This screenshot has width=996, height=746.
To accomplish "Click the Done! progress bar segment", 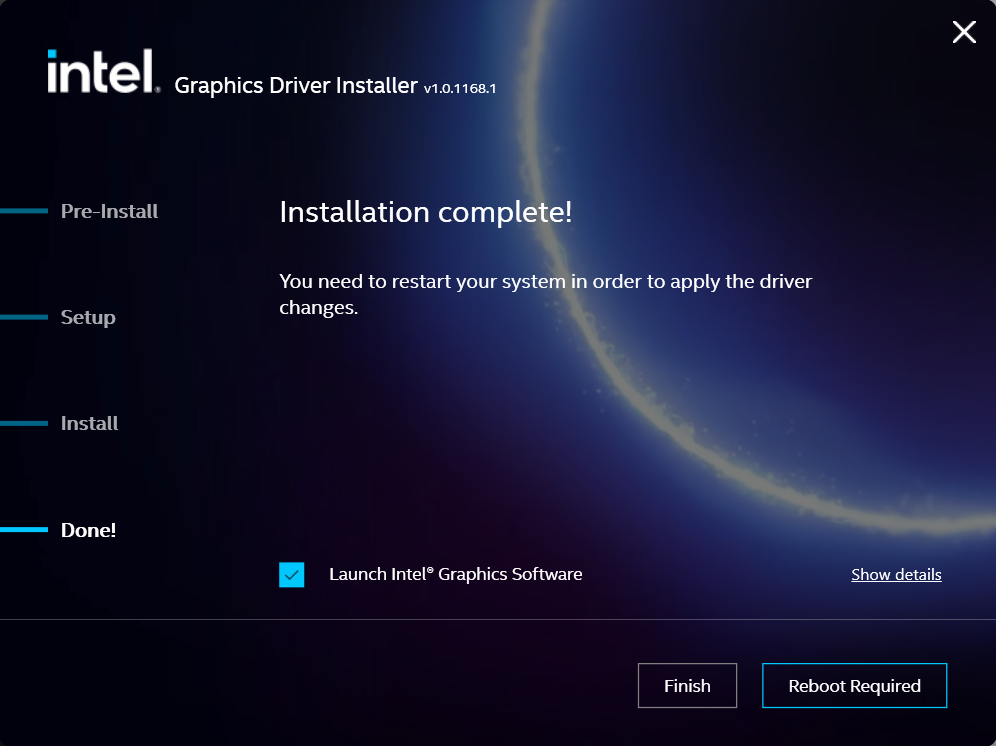I will click(25, 530).
